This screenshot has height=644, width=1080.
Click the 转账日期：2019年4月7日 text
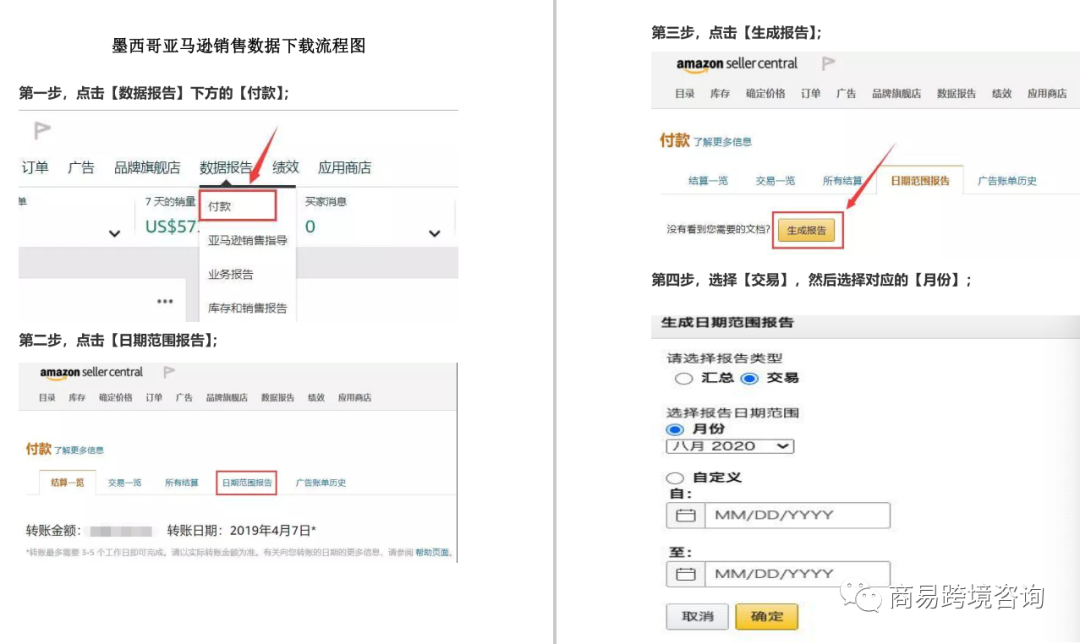[x=241, y=530]
